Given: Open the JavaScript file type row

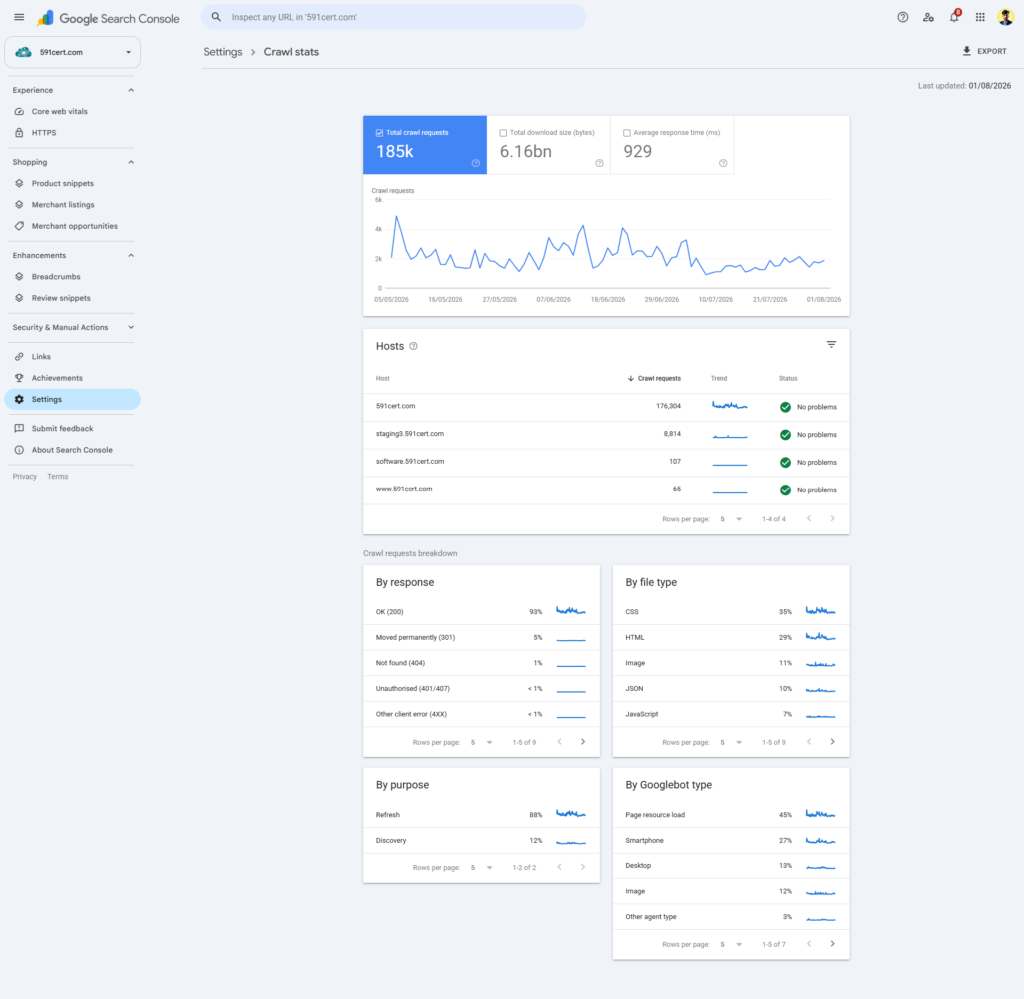Looking at the screenshot, I should (731, 714).
